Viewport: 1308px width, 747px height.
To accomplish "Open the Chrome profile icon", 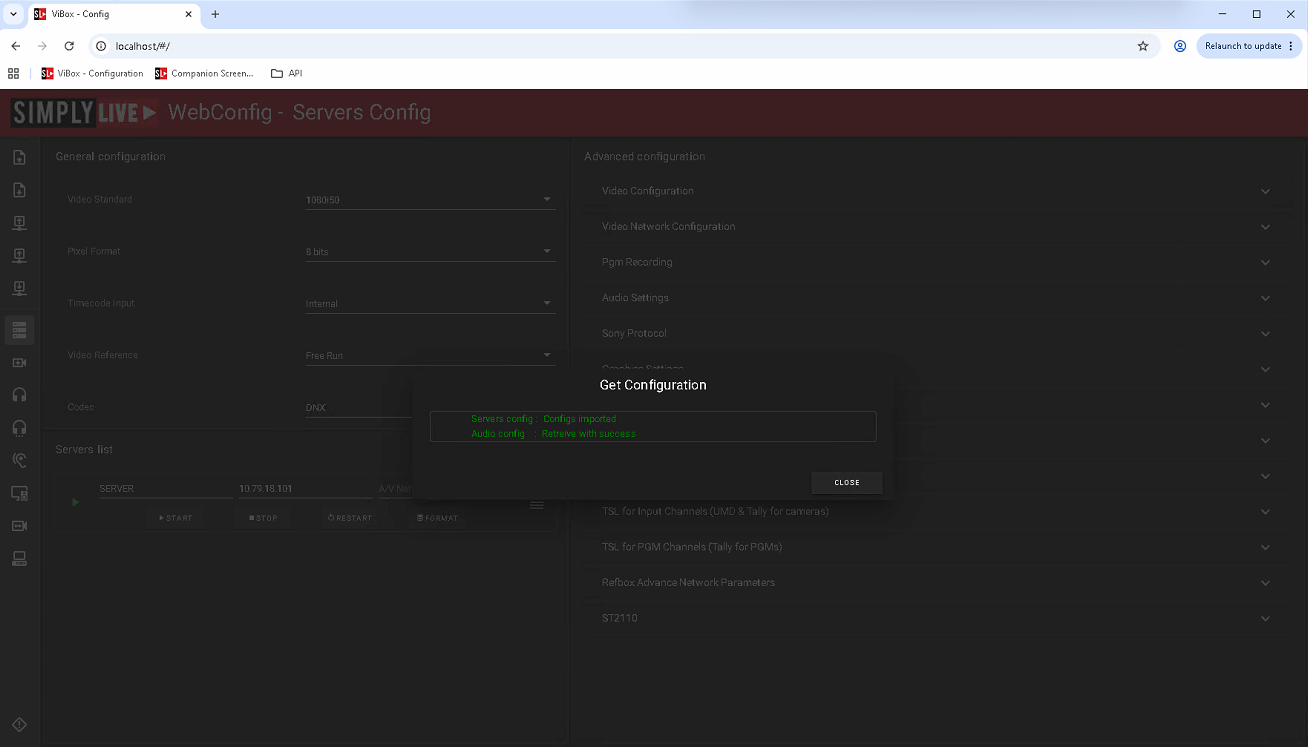I will point(1180,46).
